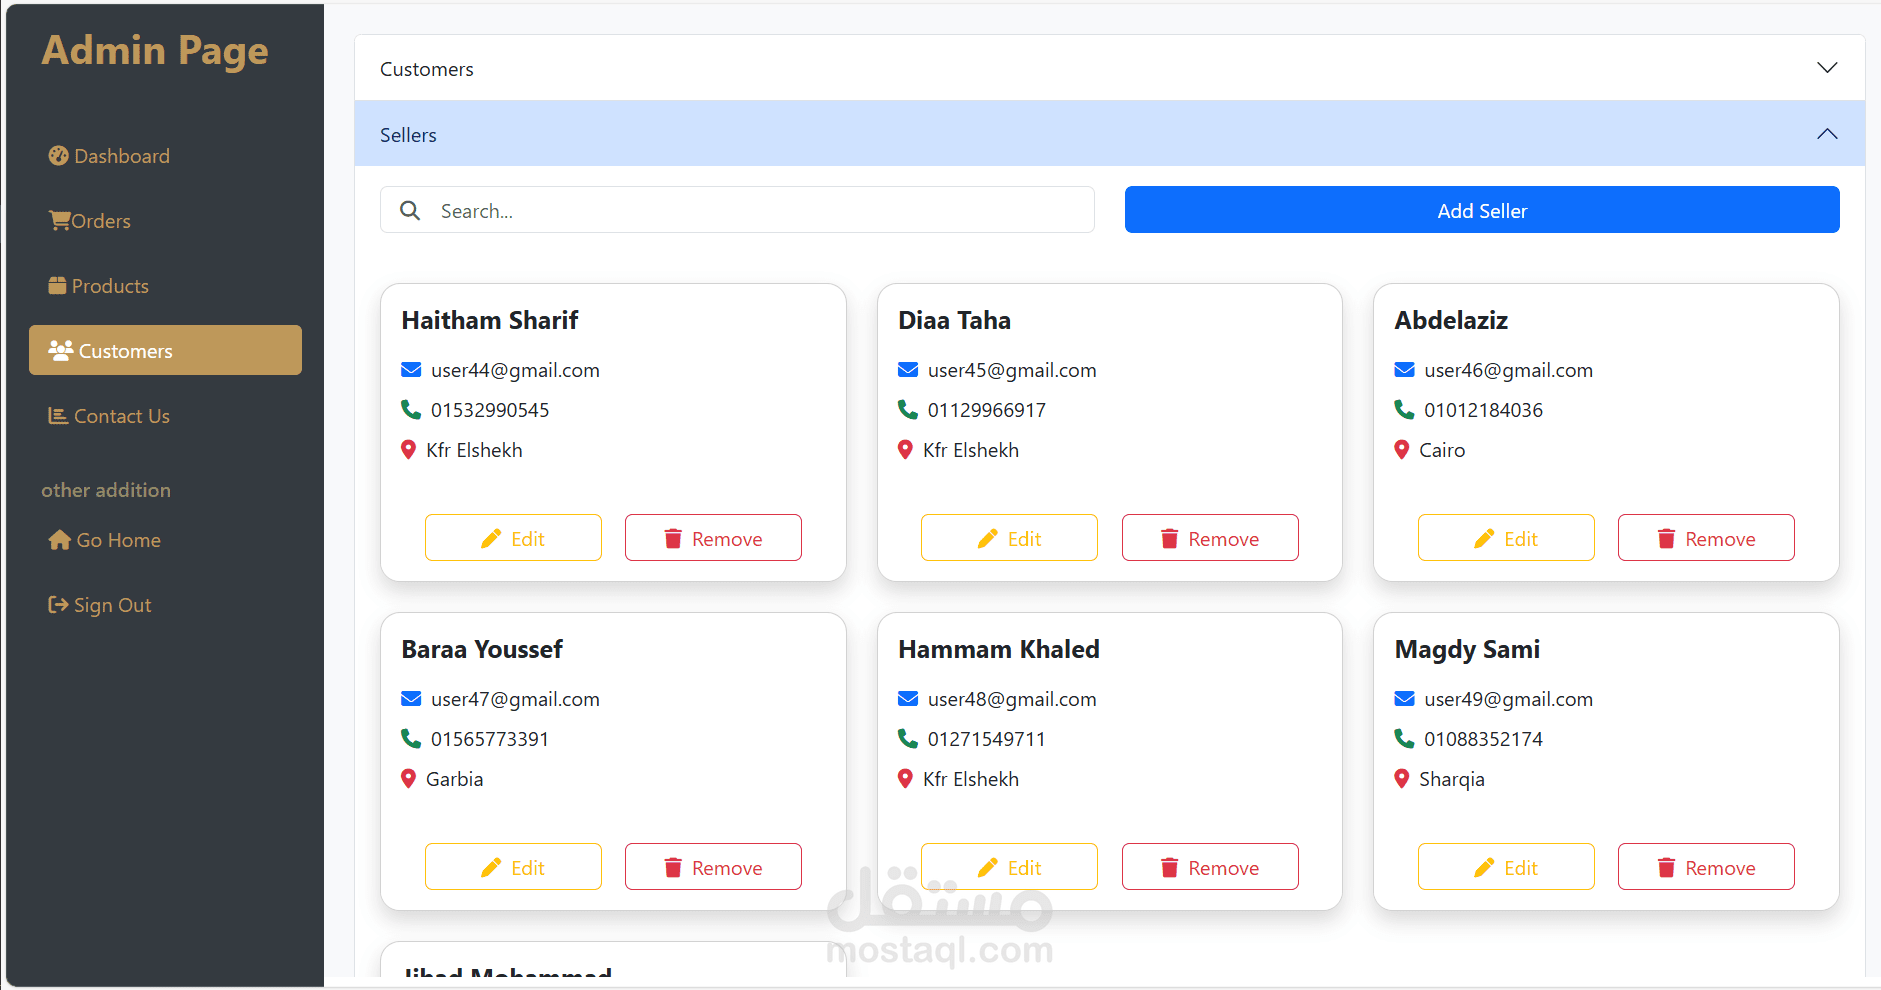1881x990 pixels.
Task: Click the magnifying glass search icon
Action: pyautogui.click(x=410, y=211)
